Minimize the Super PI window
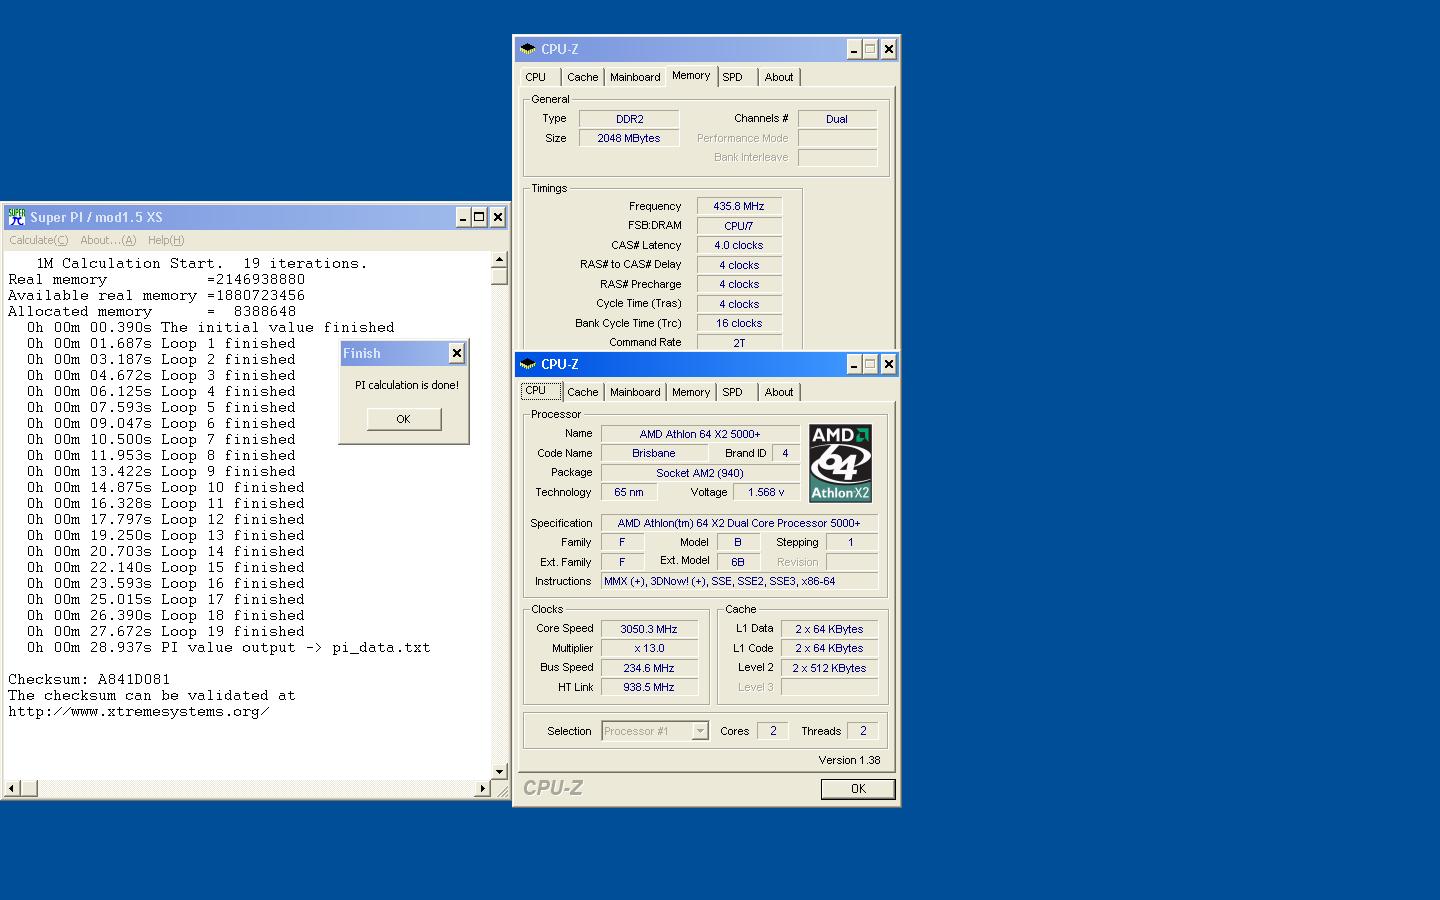 (463, 217)
